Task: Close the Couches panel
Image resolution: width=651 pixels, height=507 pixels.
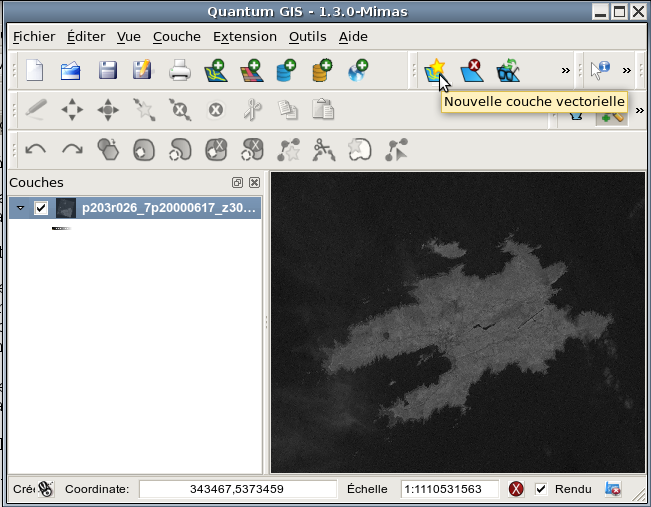Action: (254, 183)
